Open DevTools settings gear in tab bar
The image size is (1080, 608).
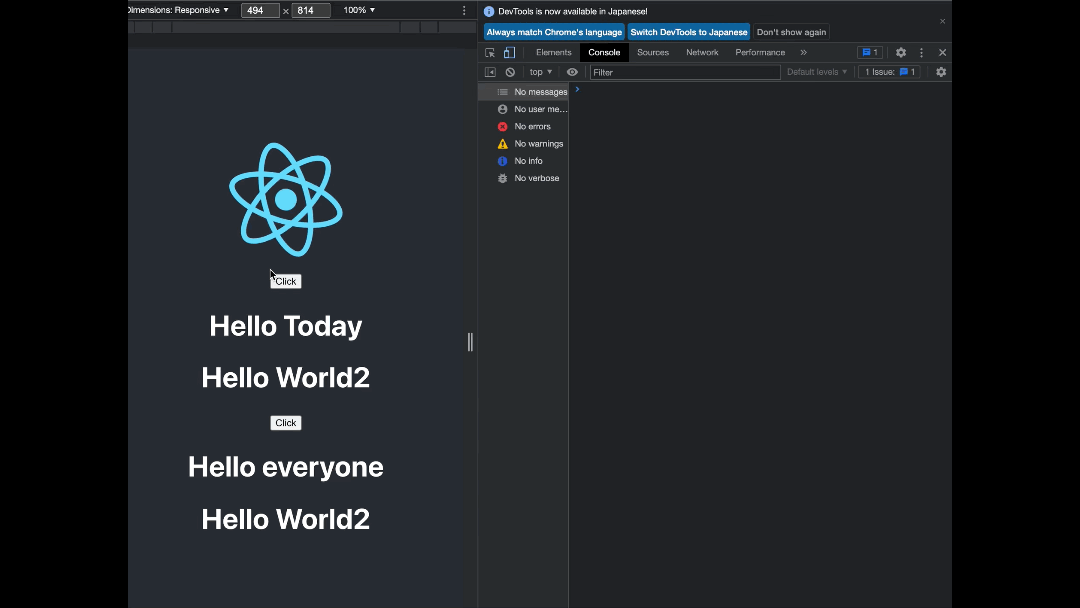[901, 52]
